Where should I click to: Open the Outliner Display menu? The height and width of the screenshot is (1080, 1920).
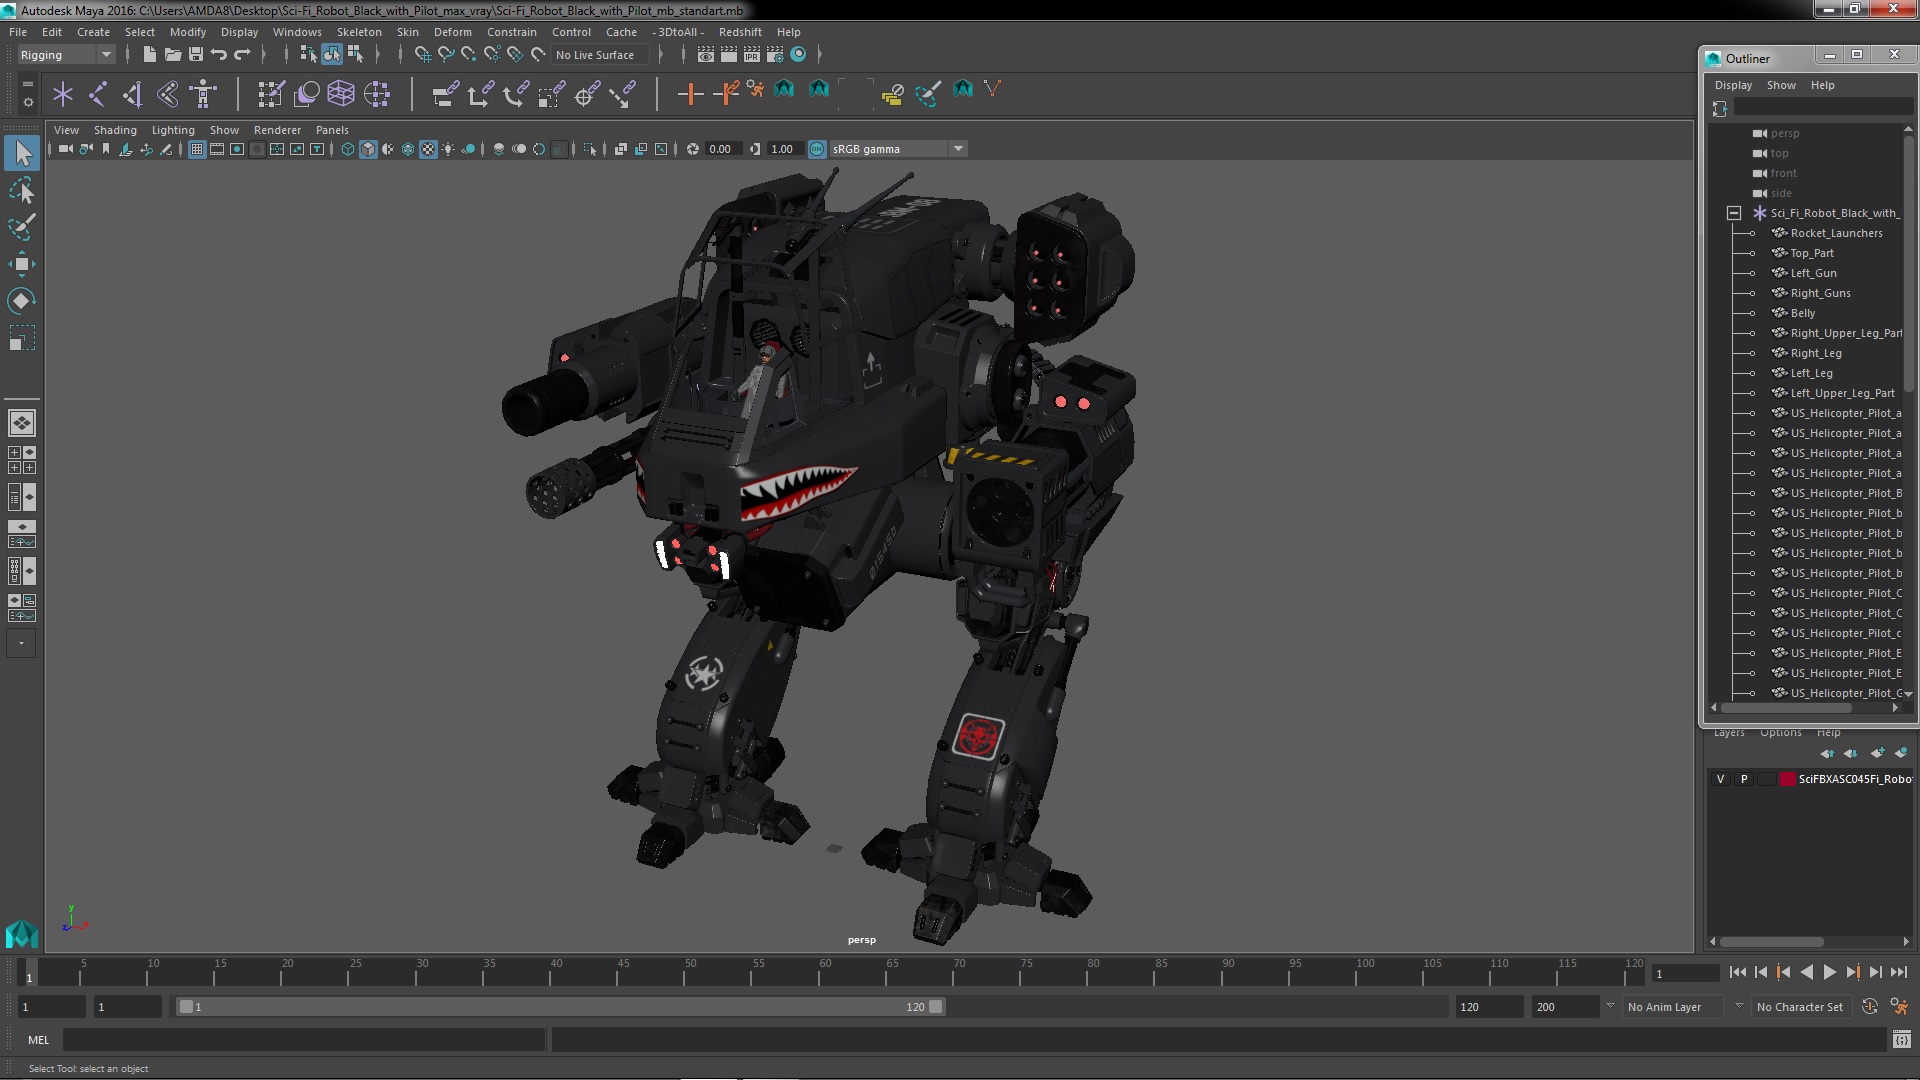point(1733,85)
